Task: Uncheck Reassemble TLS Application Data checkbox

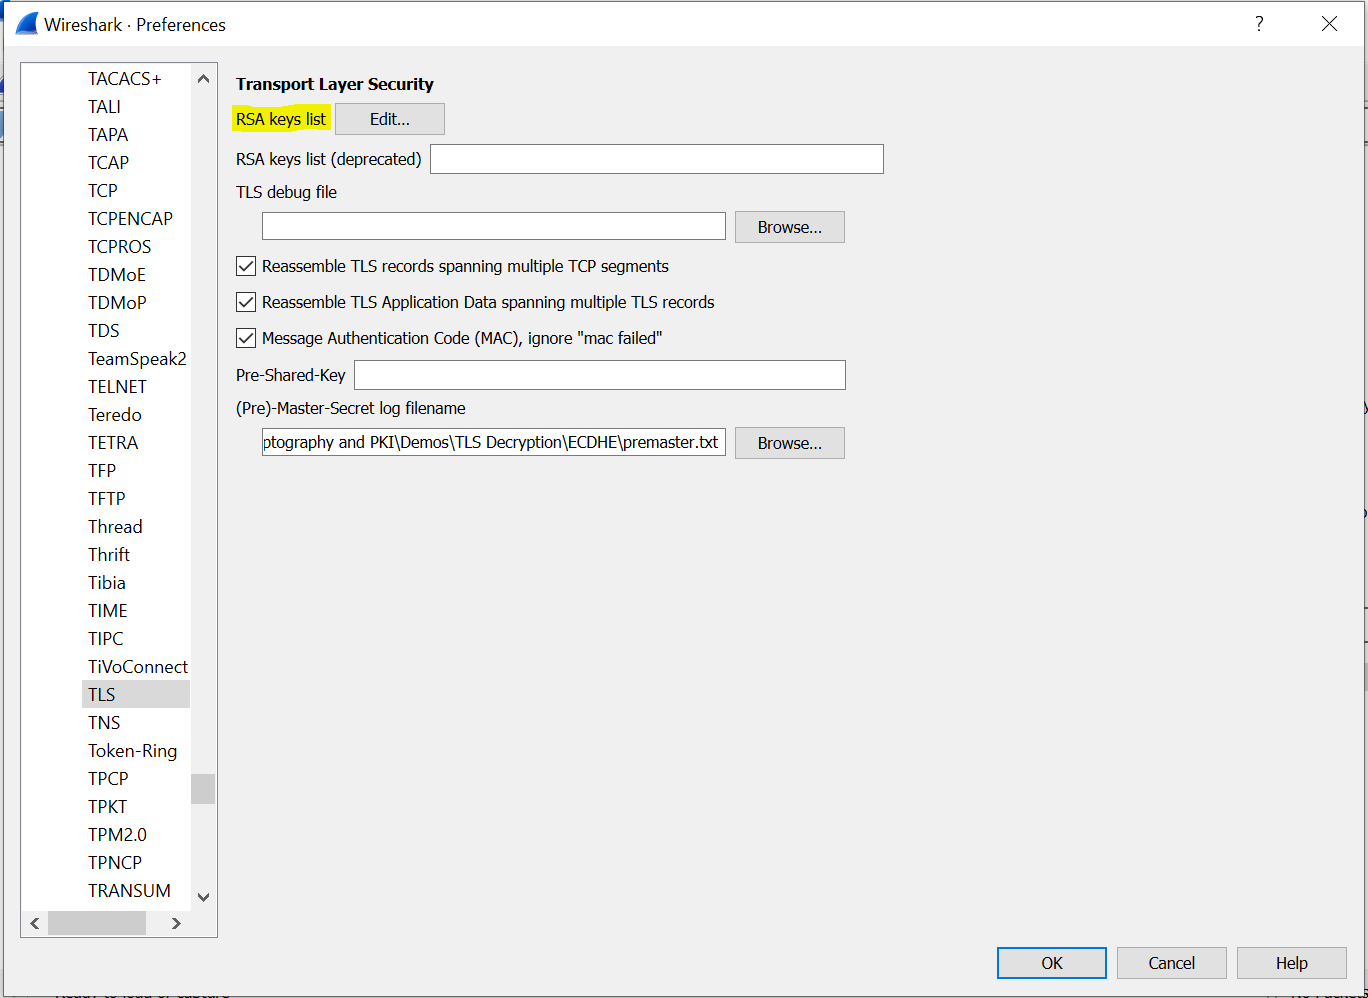Action: tap(246, 302)
